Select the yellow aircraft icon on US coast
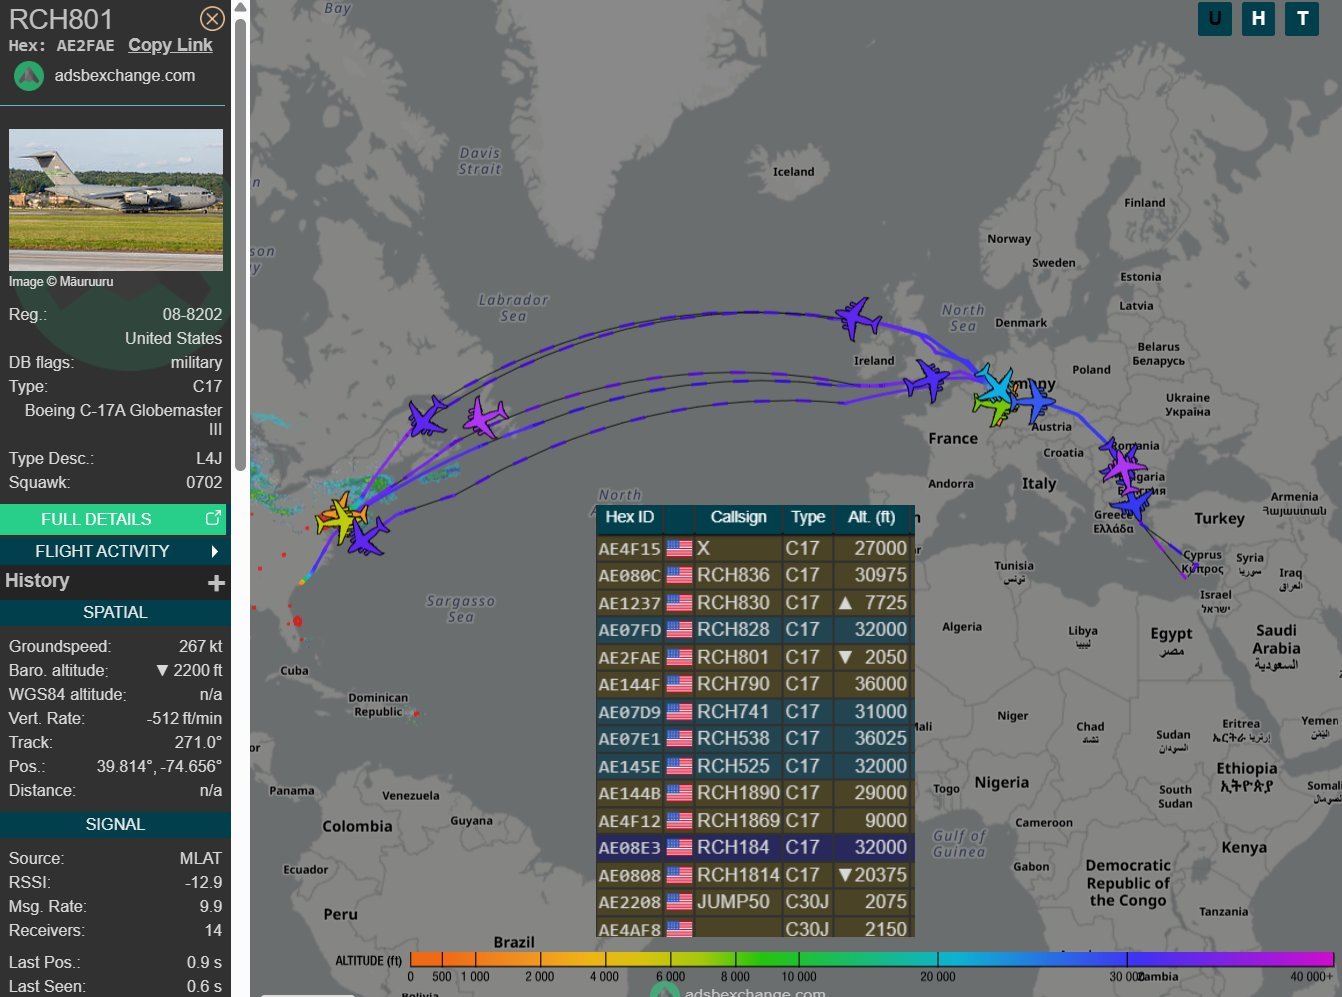This screenshot has width=1342, height=997. [x=343, y=519]
